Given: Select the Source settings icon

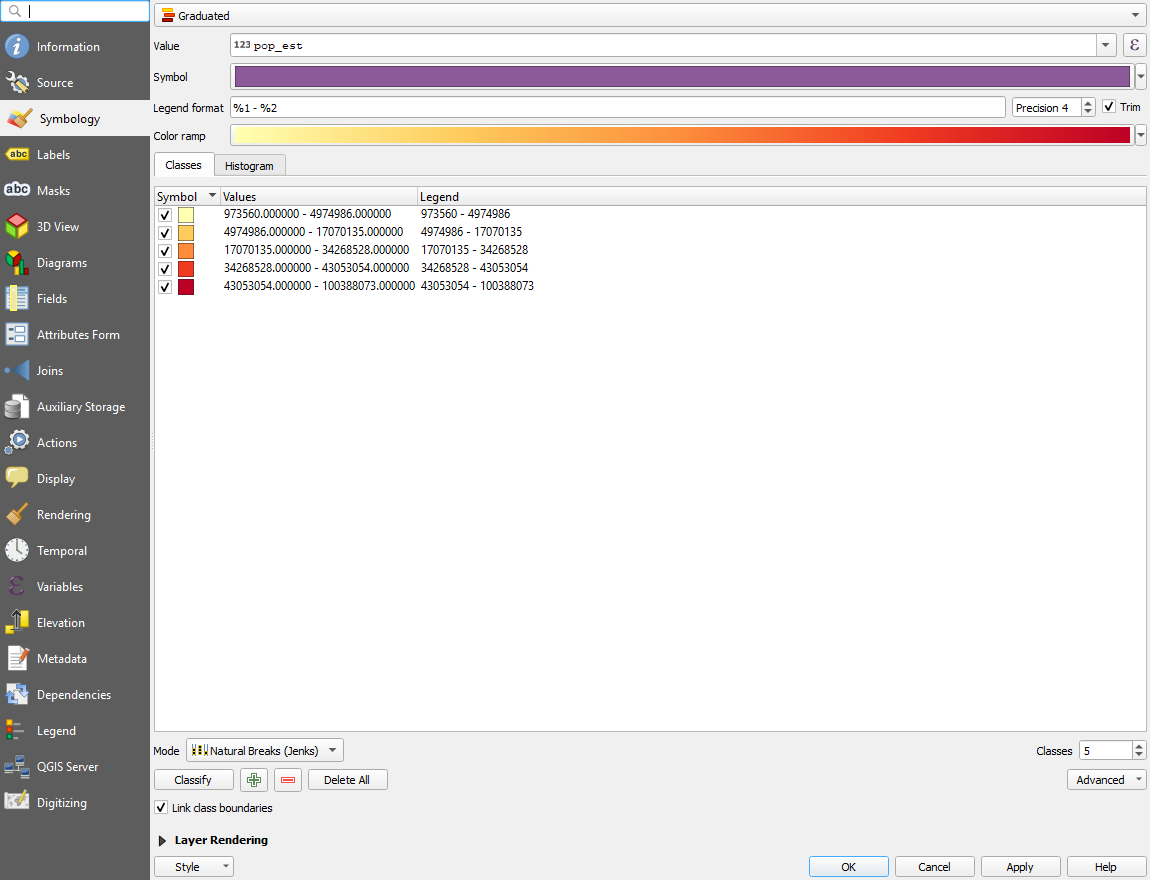Looking at the screenshot, I should pos(17,82).
